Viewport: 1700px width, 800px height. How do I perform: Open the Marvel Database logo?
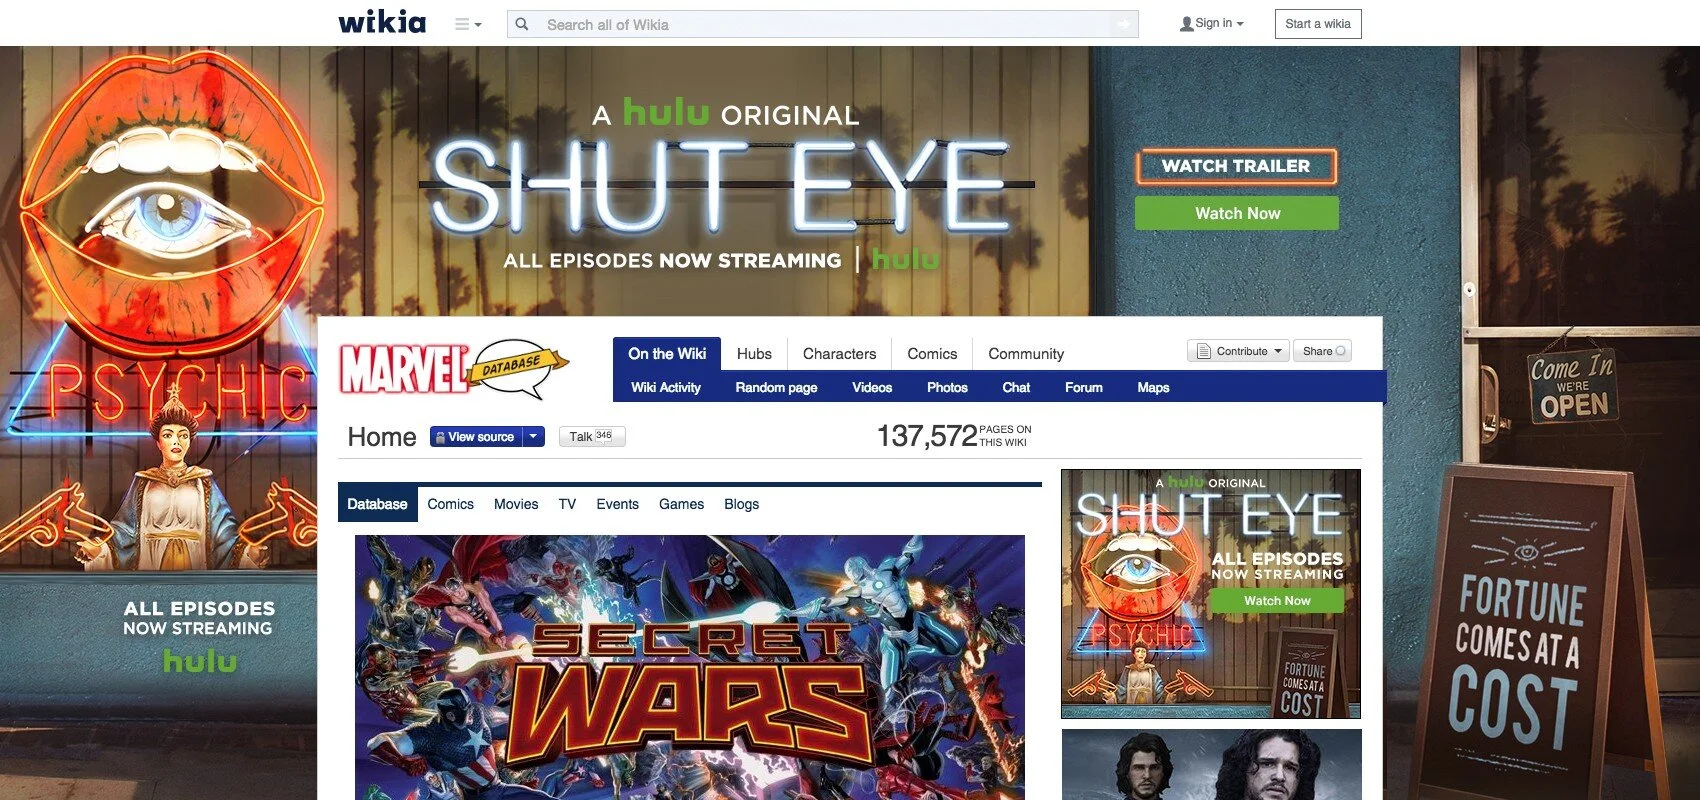(454, 369)
